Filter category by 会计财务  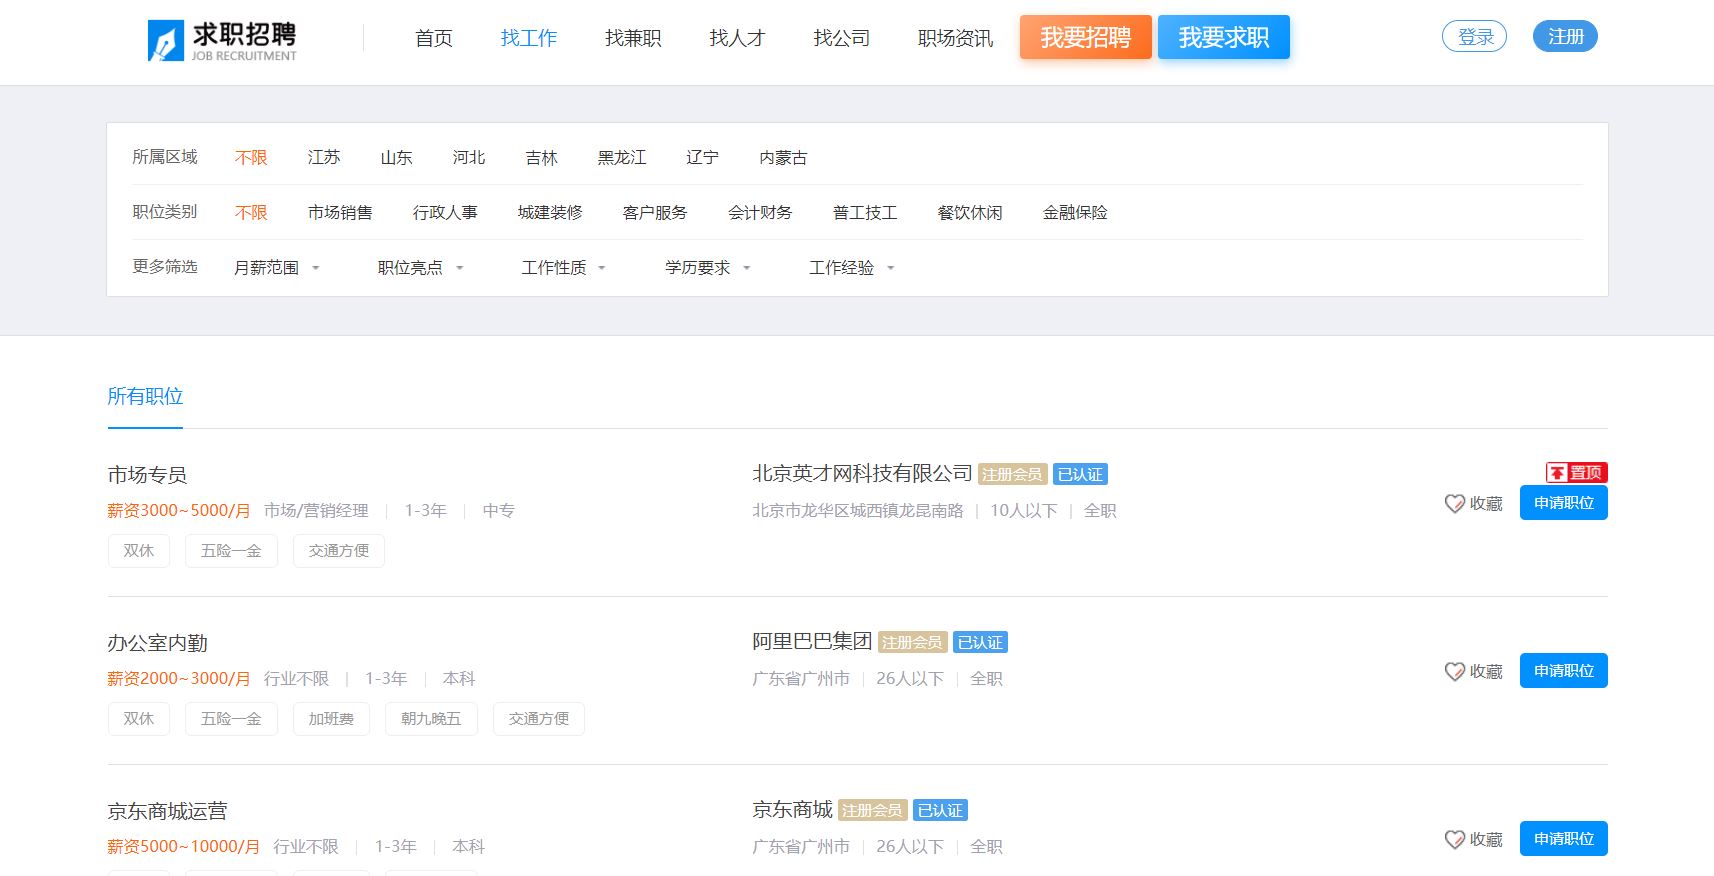(760, 213)
